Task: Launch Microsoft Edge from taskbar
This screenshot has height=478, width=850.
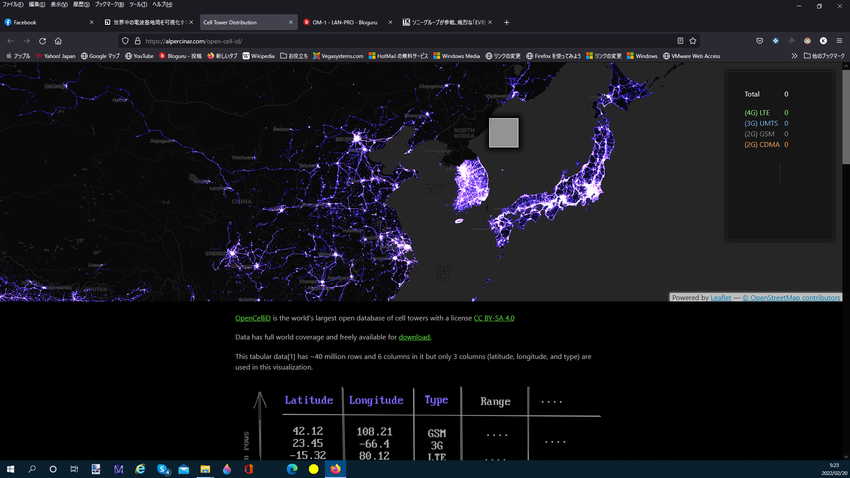Action: click(292, 469)
